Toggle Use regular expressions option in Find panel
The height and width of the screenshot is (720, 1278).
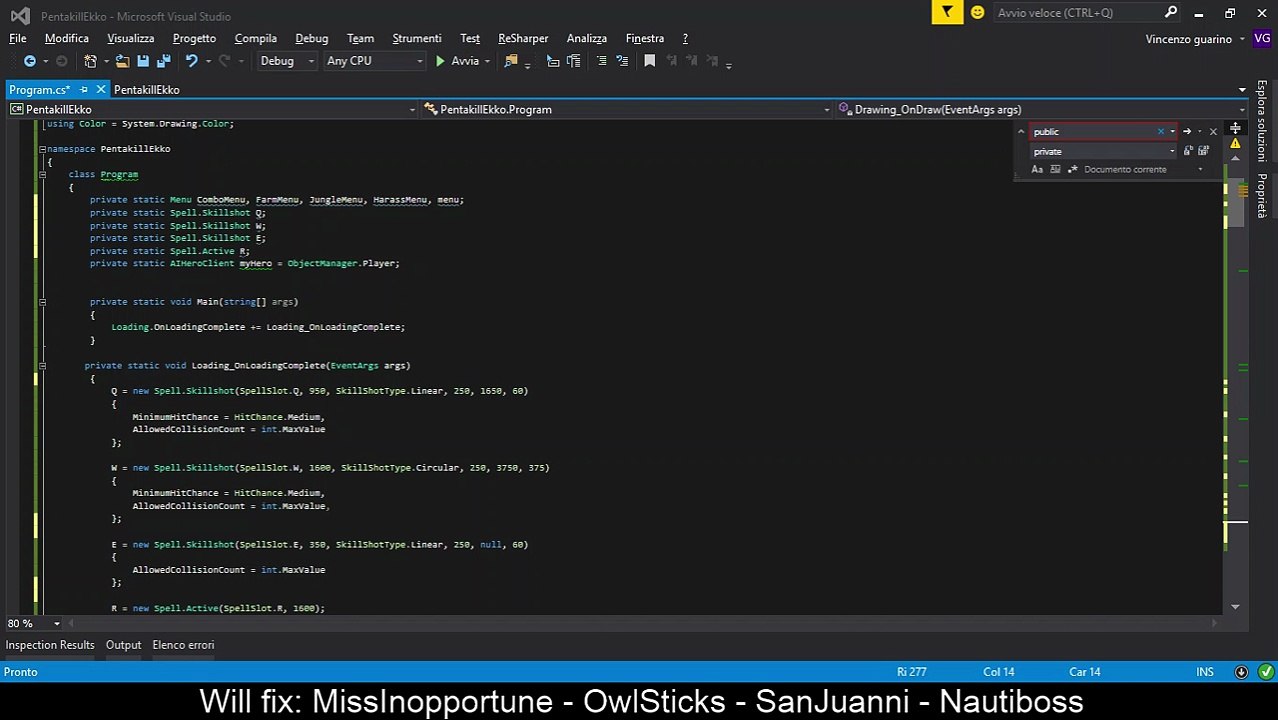[1072, 169]
